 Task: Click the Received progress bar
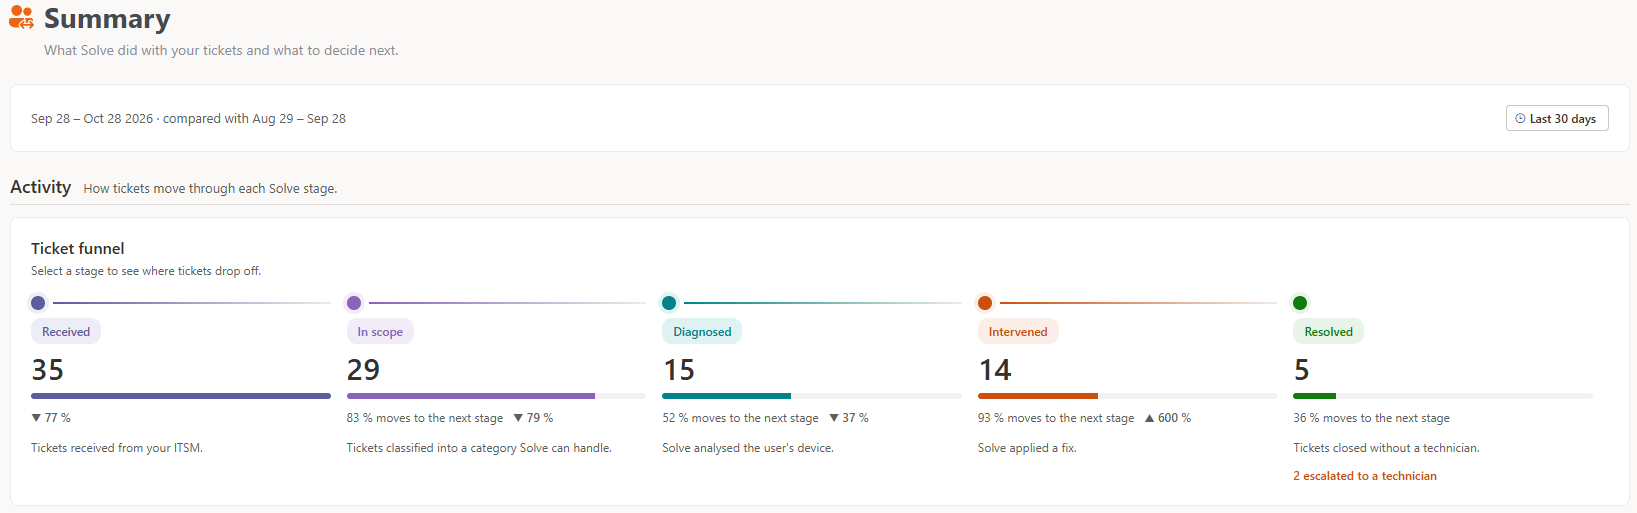pyautogui.click(x=181, y=396)
